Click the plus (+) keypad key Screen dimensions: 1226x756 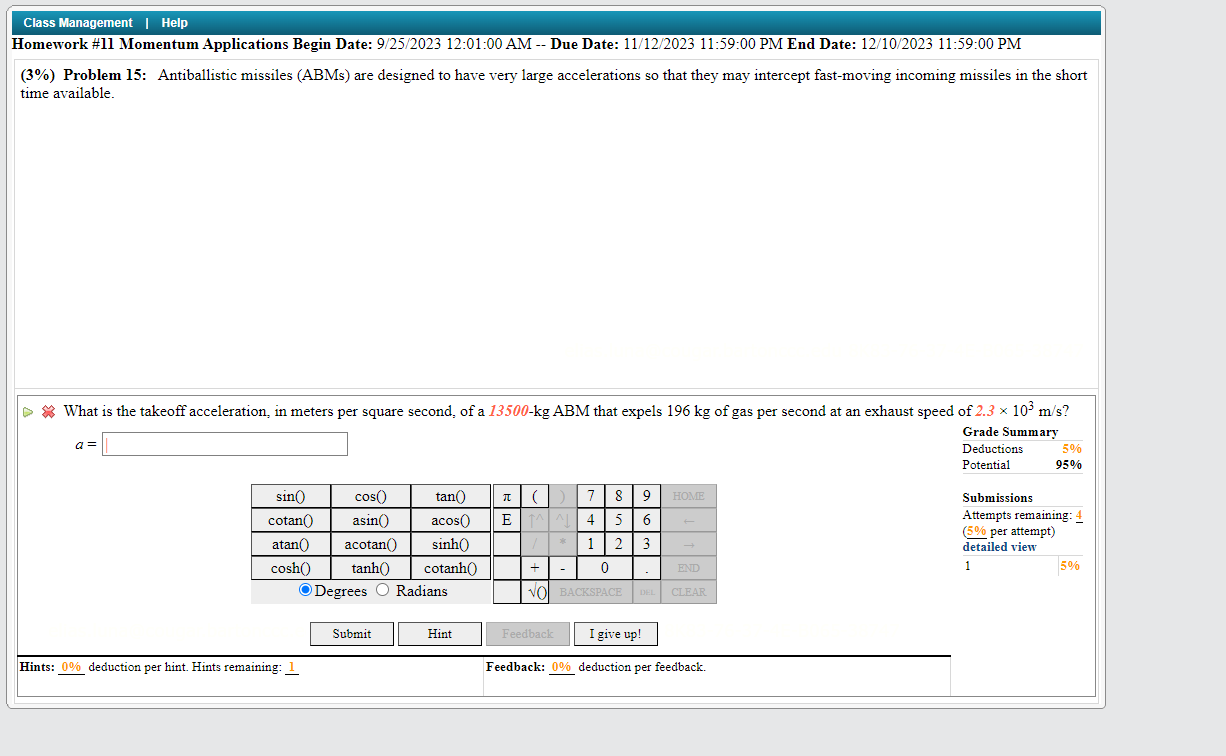point(534,567)
